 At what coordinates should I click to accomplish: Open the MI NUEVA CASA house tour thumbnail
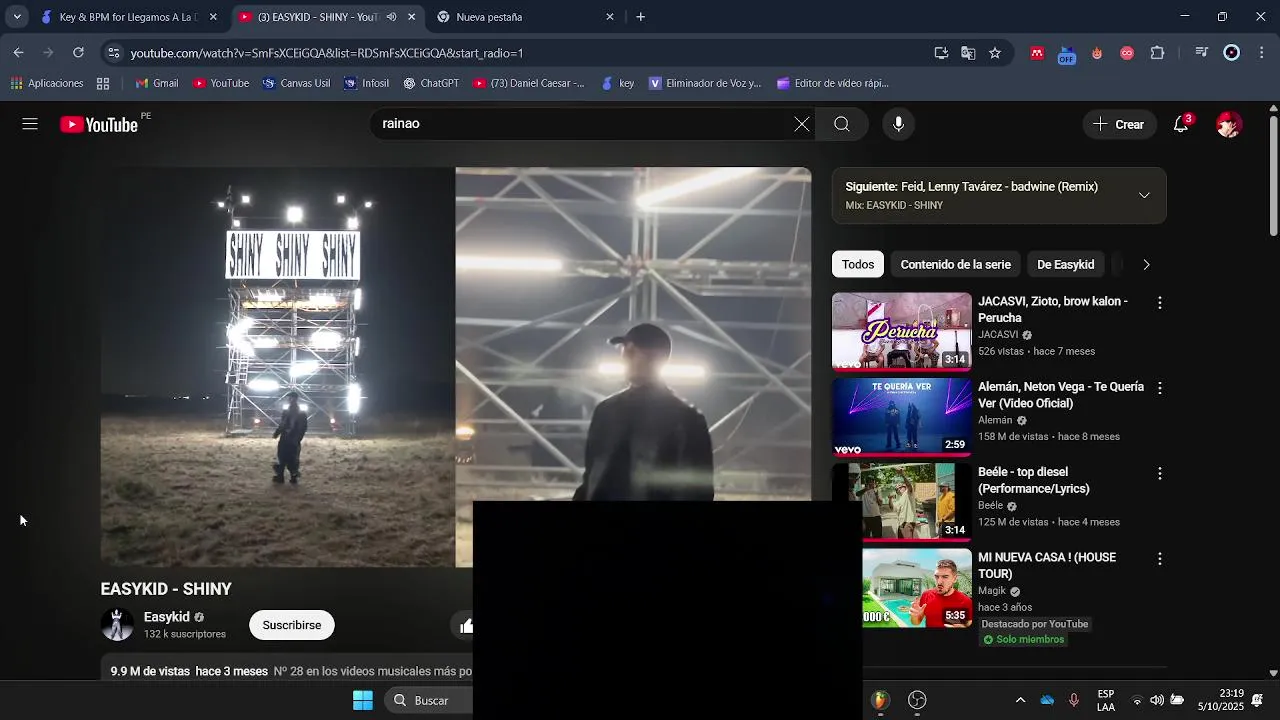917,588
